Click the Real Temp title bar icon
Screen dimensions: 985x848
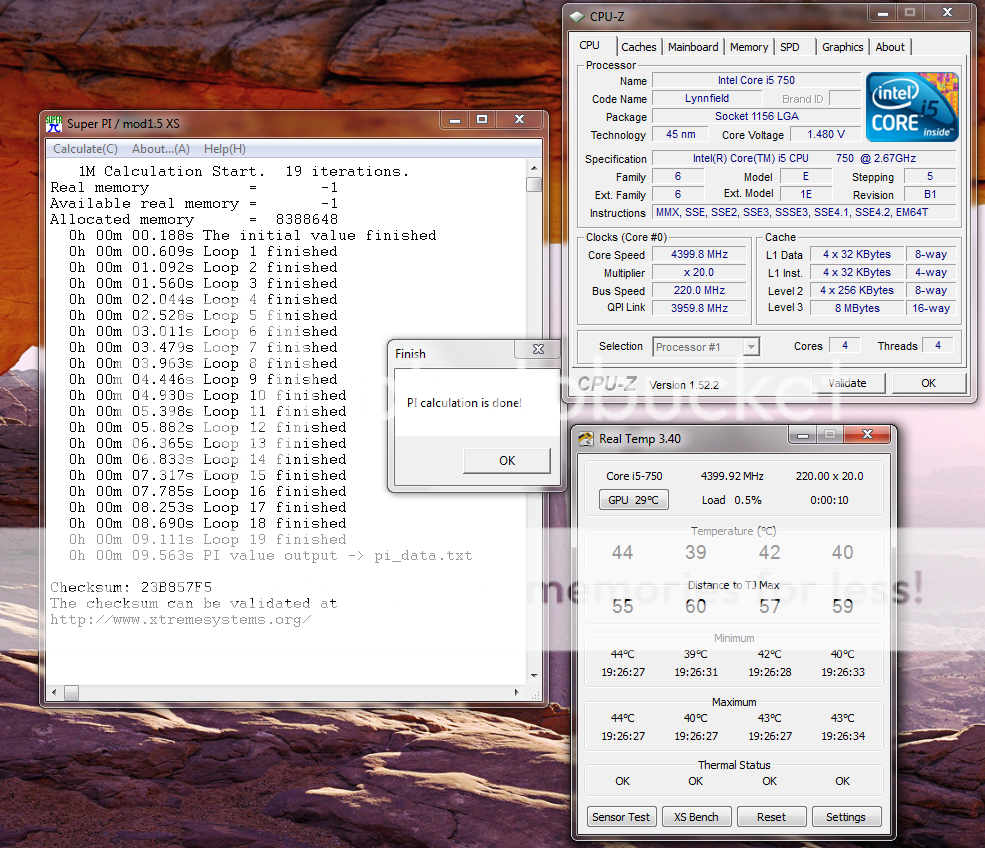coord(584,438)
